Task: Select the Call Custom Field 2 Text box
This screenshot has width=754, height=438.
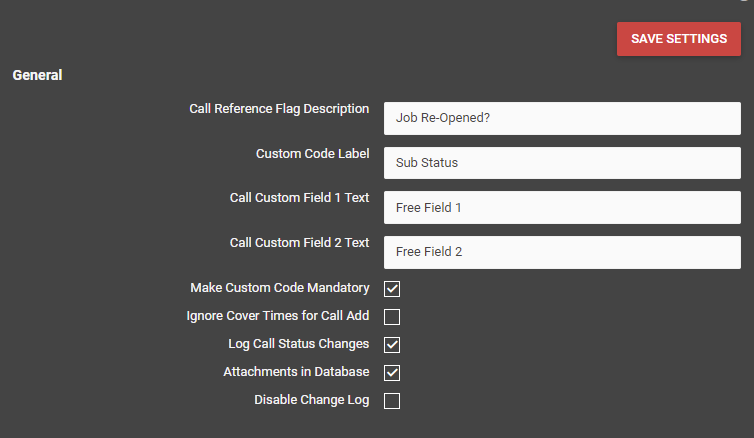Action: pyautogui.click(x=562, y=252)
